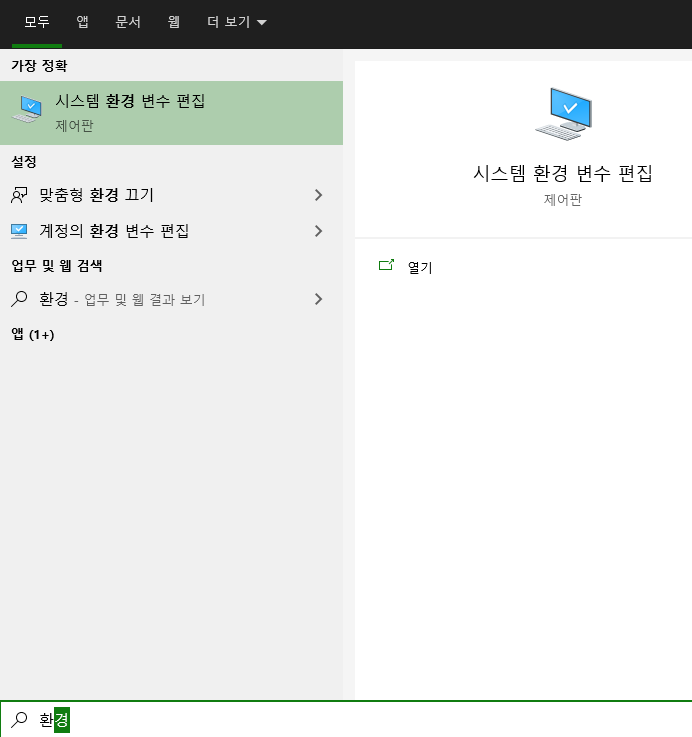The height and width of the screenshot is (737, 692).
Task: Expand the 앱 (1+) section header
Action: [x=33, y=334]
